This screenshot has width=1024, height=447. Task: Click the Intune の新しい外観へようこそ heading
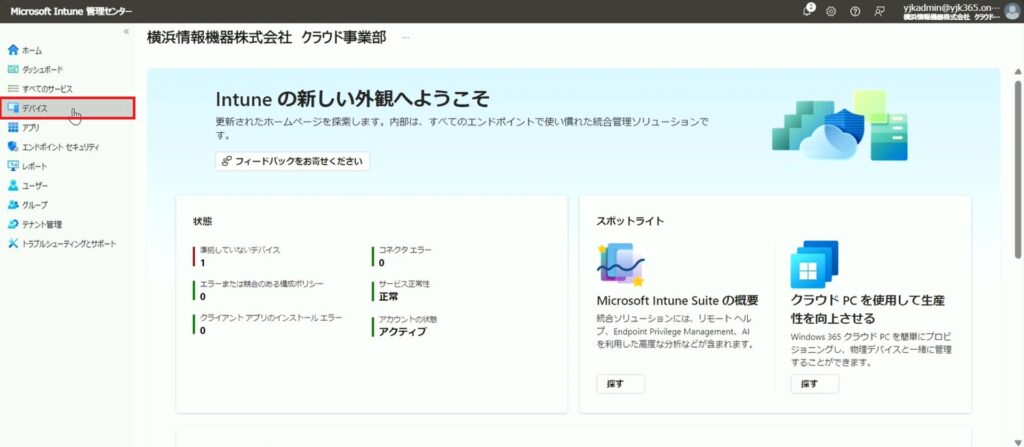[x=352, y=100]
